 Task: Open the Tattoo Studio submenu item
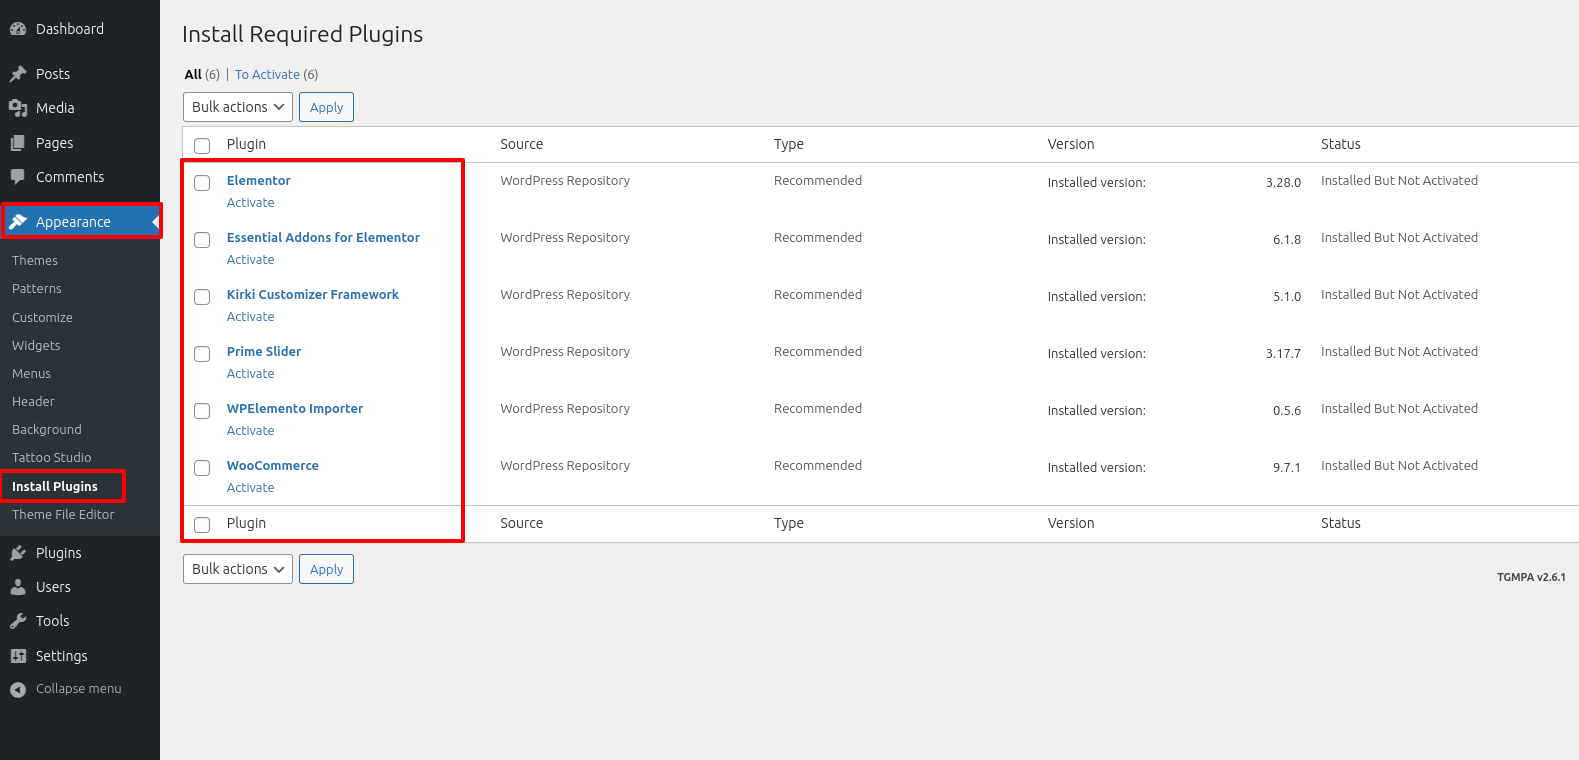pos(52,457)
